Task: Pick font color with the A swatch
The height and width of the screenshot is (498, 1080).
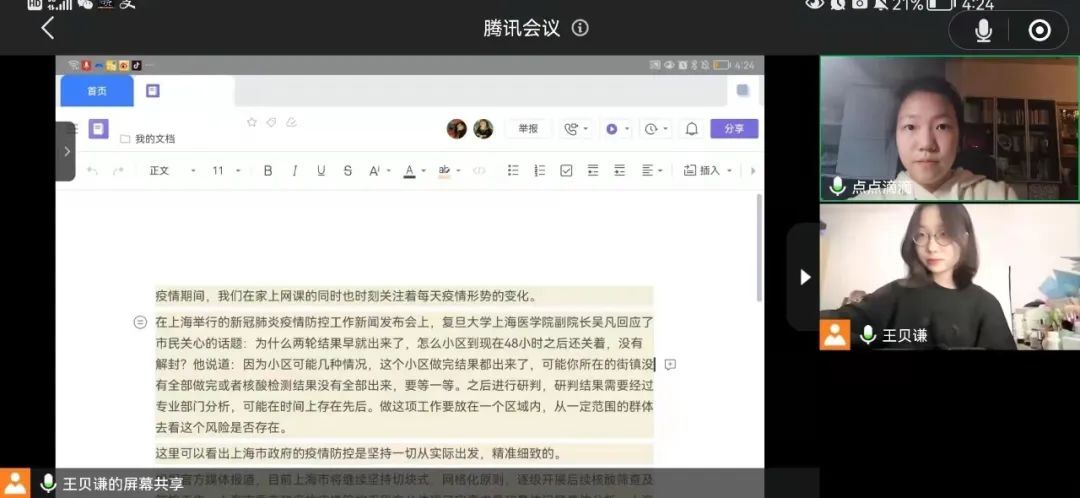Action: tap(409, 171)
